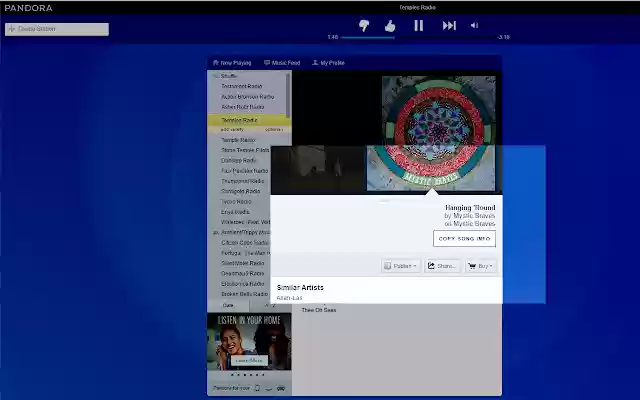Click the Pandora logo

pos(28,8)
